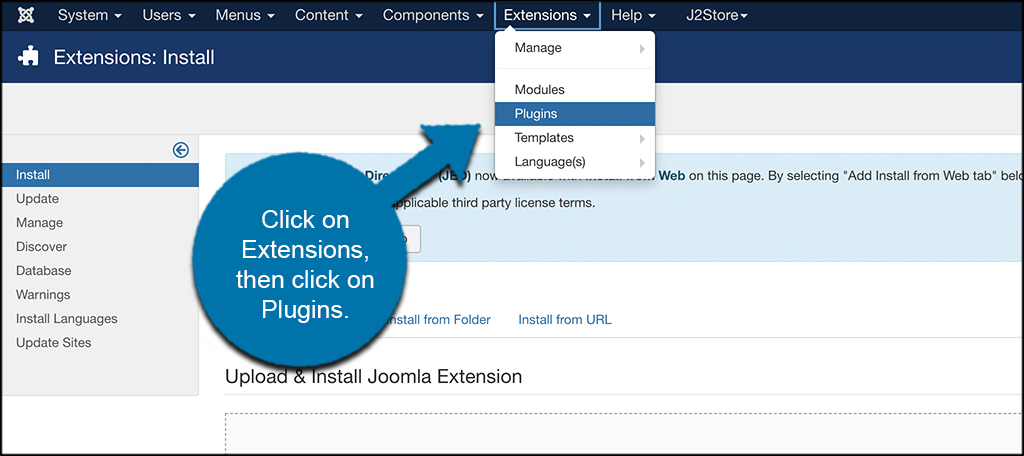Screen dimensions: 1024x456
Task: Open Manage in the sidebar
Action: [x=39, y=223]
